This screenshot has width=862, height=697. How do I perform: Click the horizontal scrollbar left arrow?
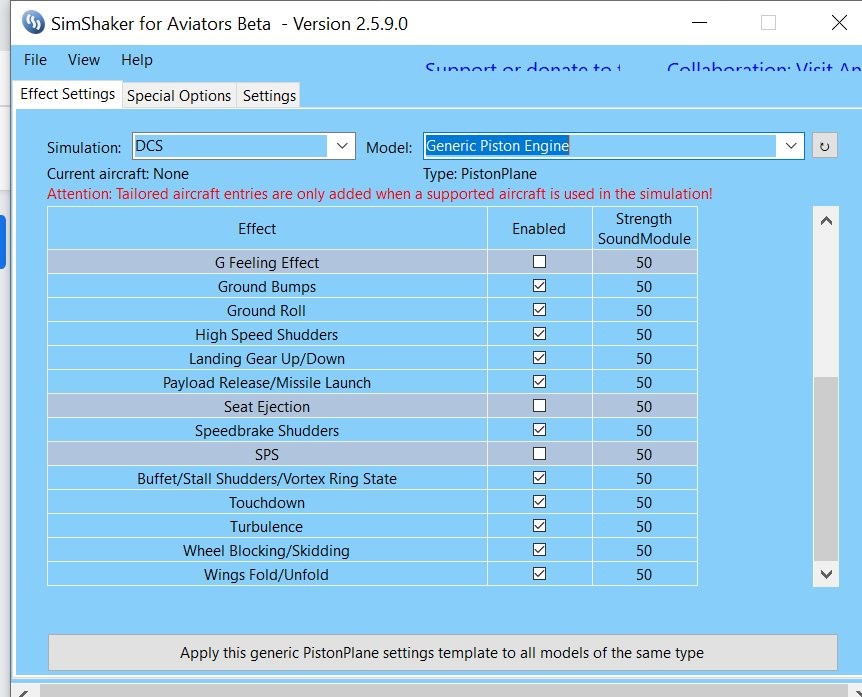24,692
